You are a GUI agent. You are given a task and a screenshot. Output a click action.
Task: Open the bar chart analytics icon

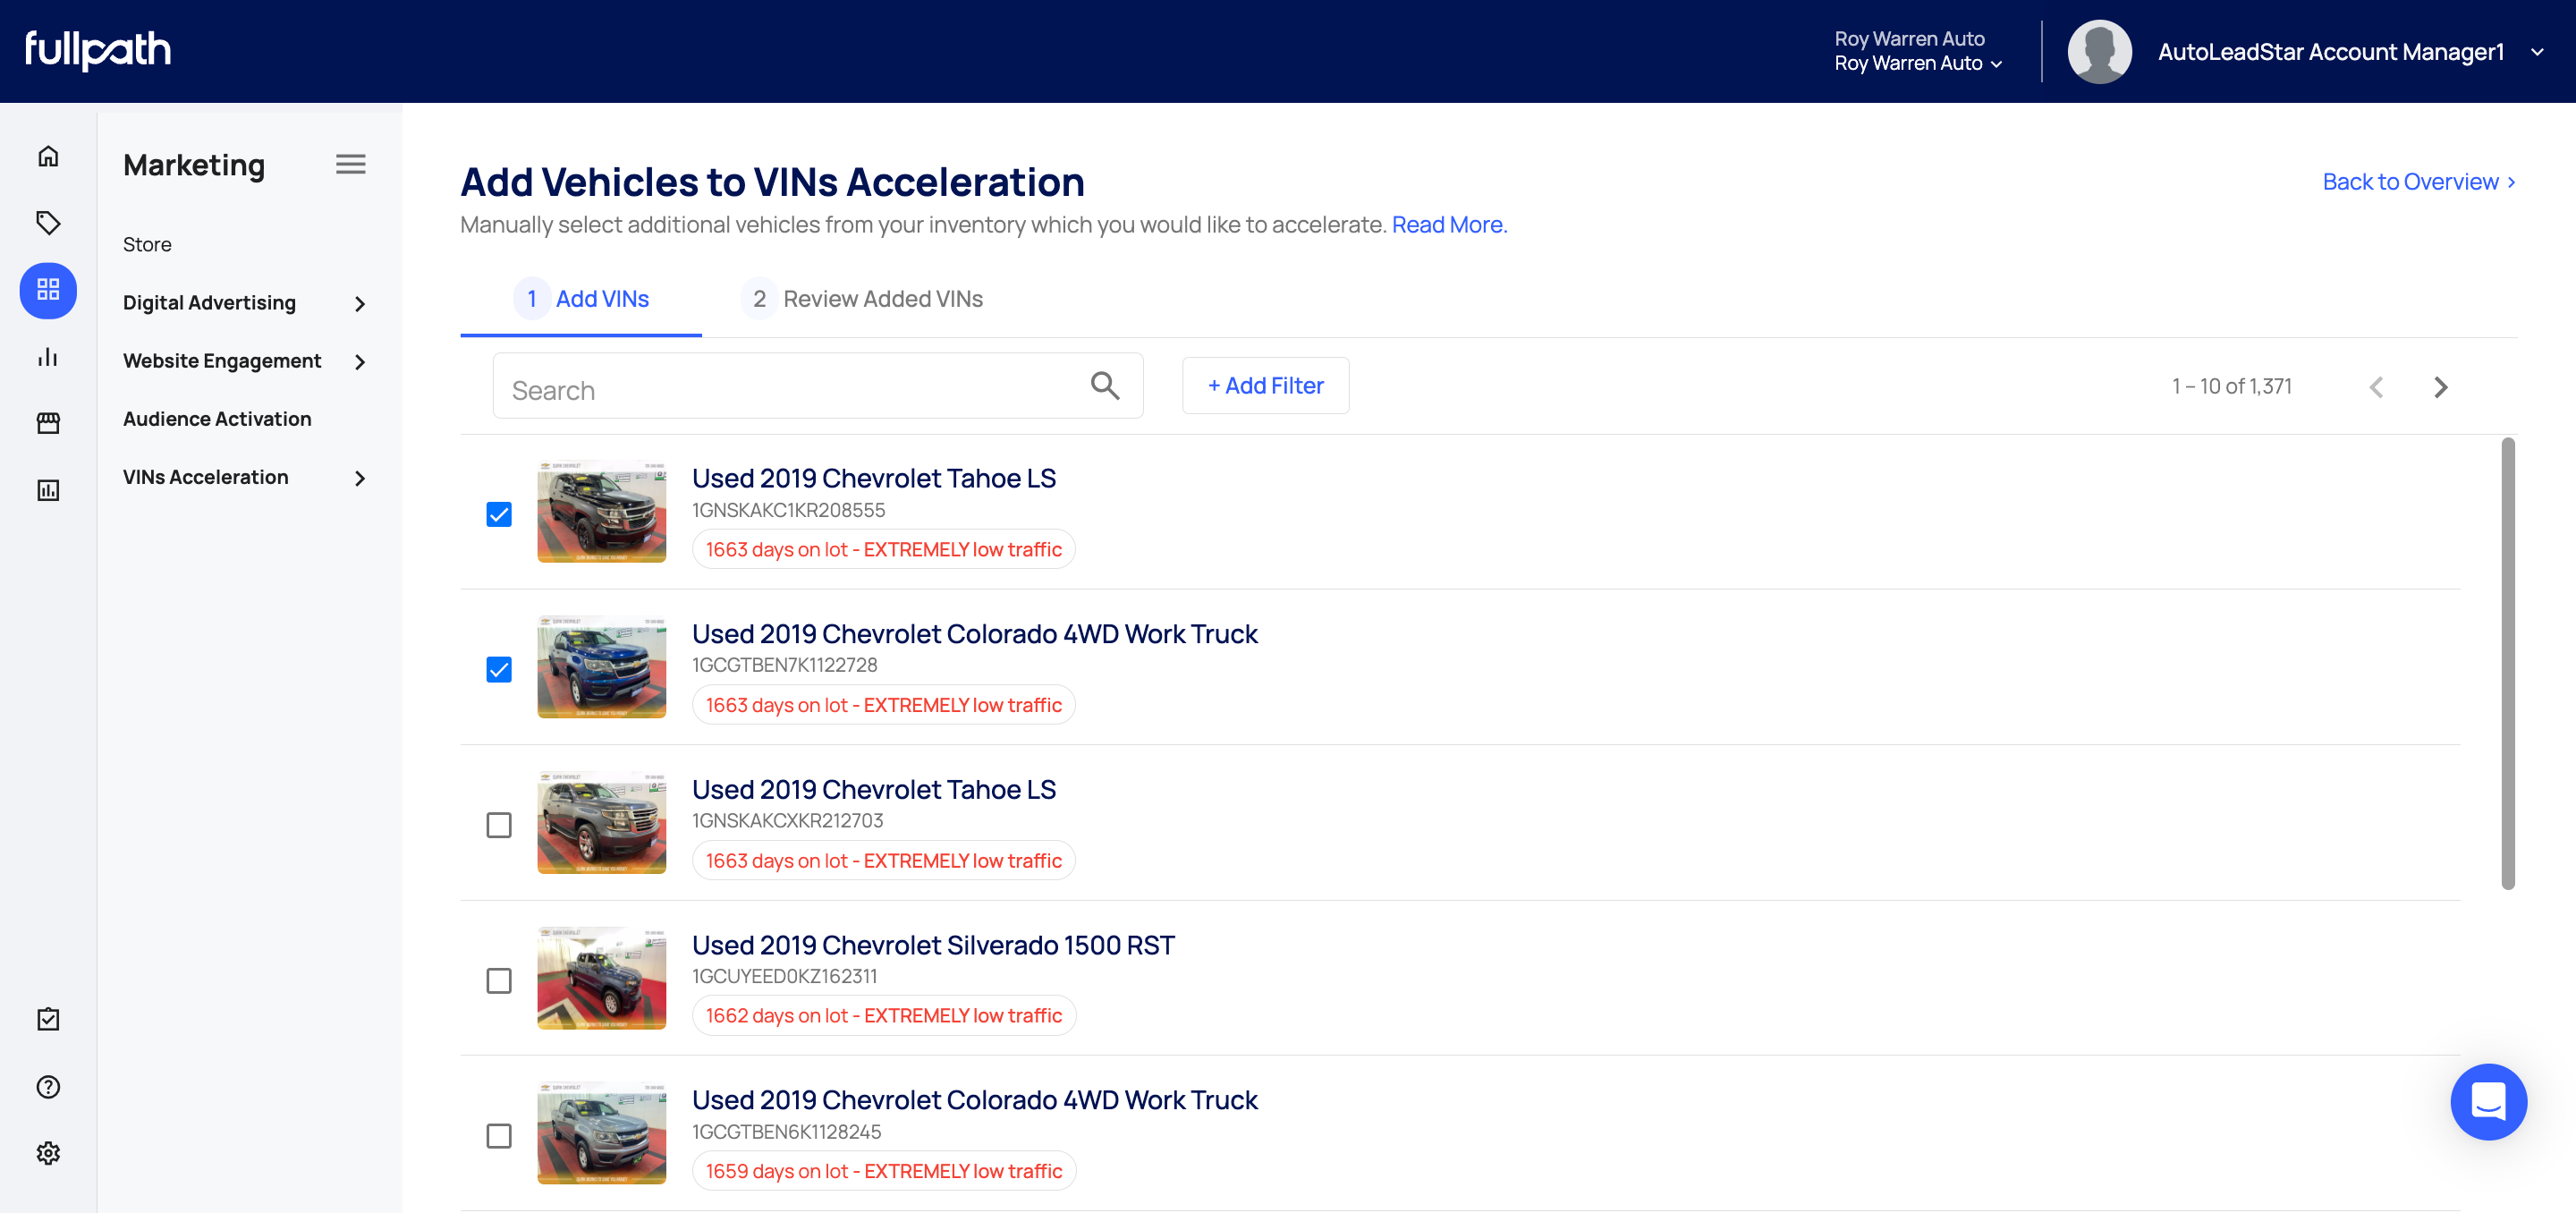tap(48, 357)
